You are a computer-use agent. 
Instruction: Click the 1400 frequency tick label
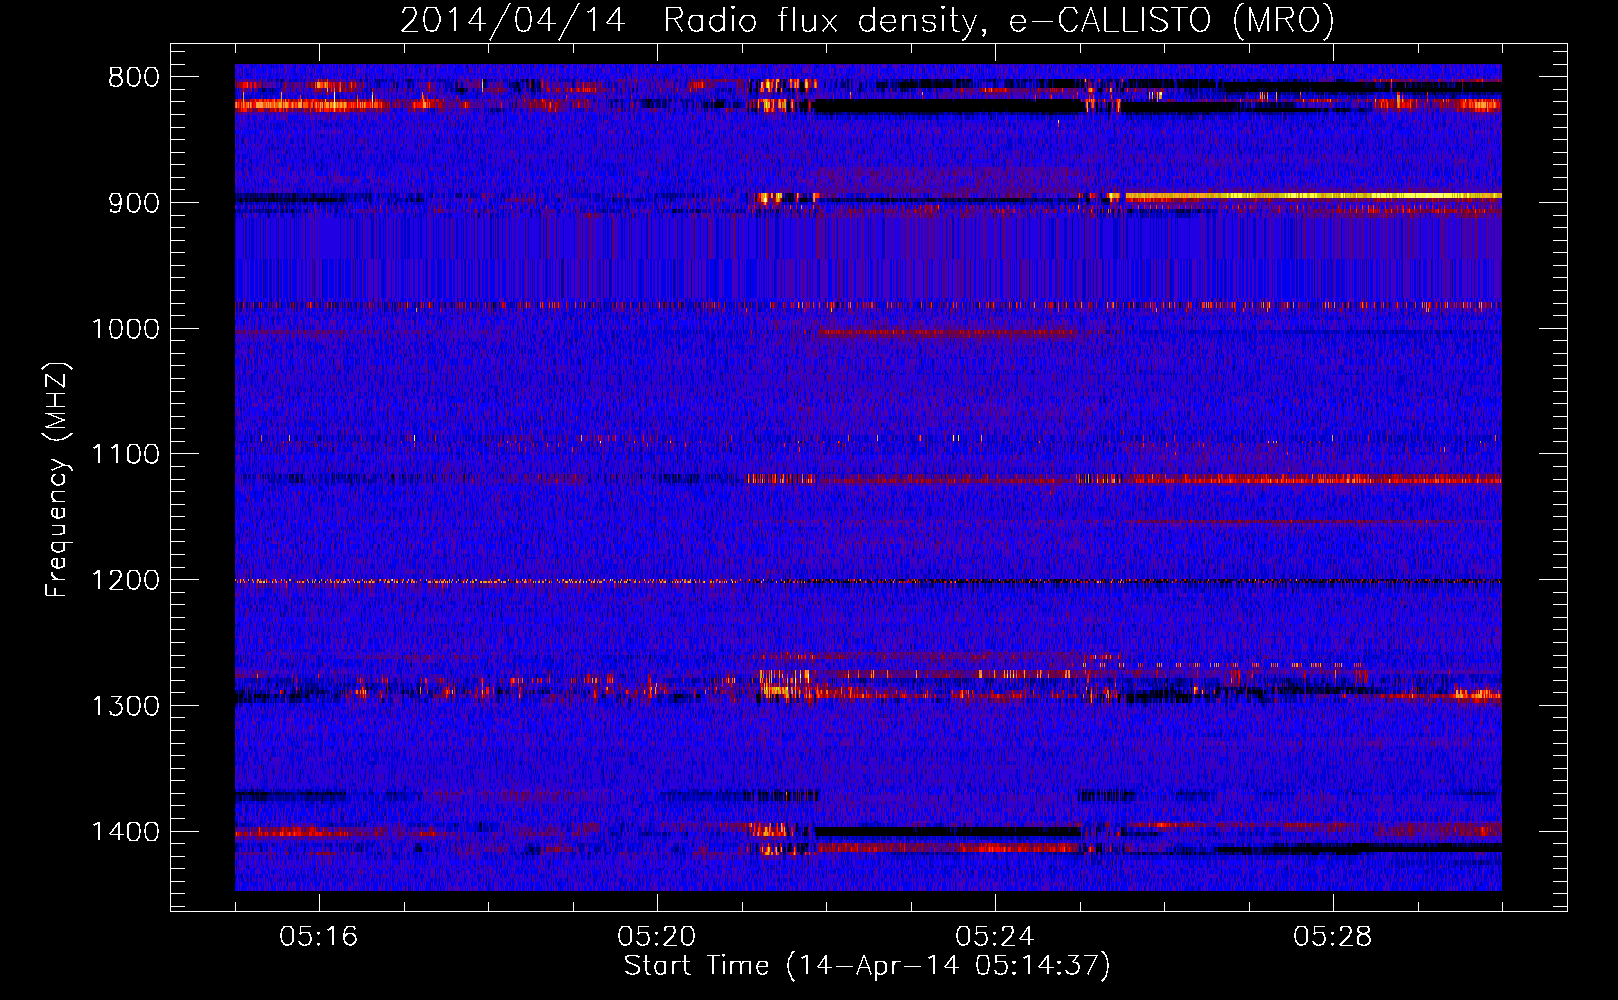125,832
